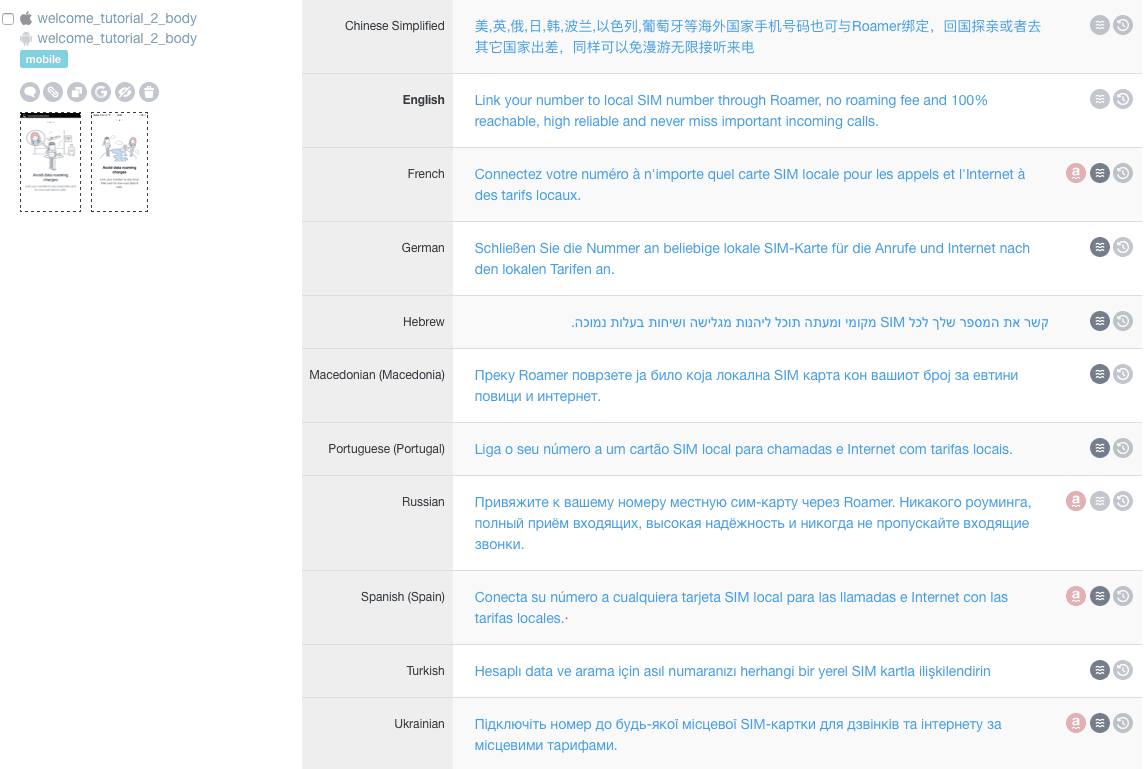Open the first screenshot thumbnail
Screen dimensions: 1145x769
point(50,162)
